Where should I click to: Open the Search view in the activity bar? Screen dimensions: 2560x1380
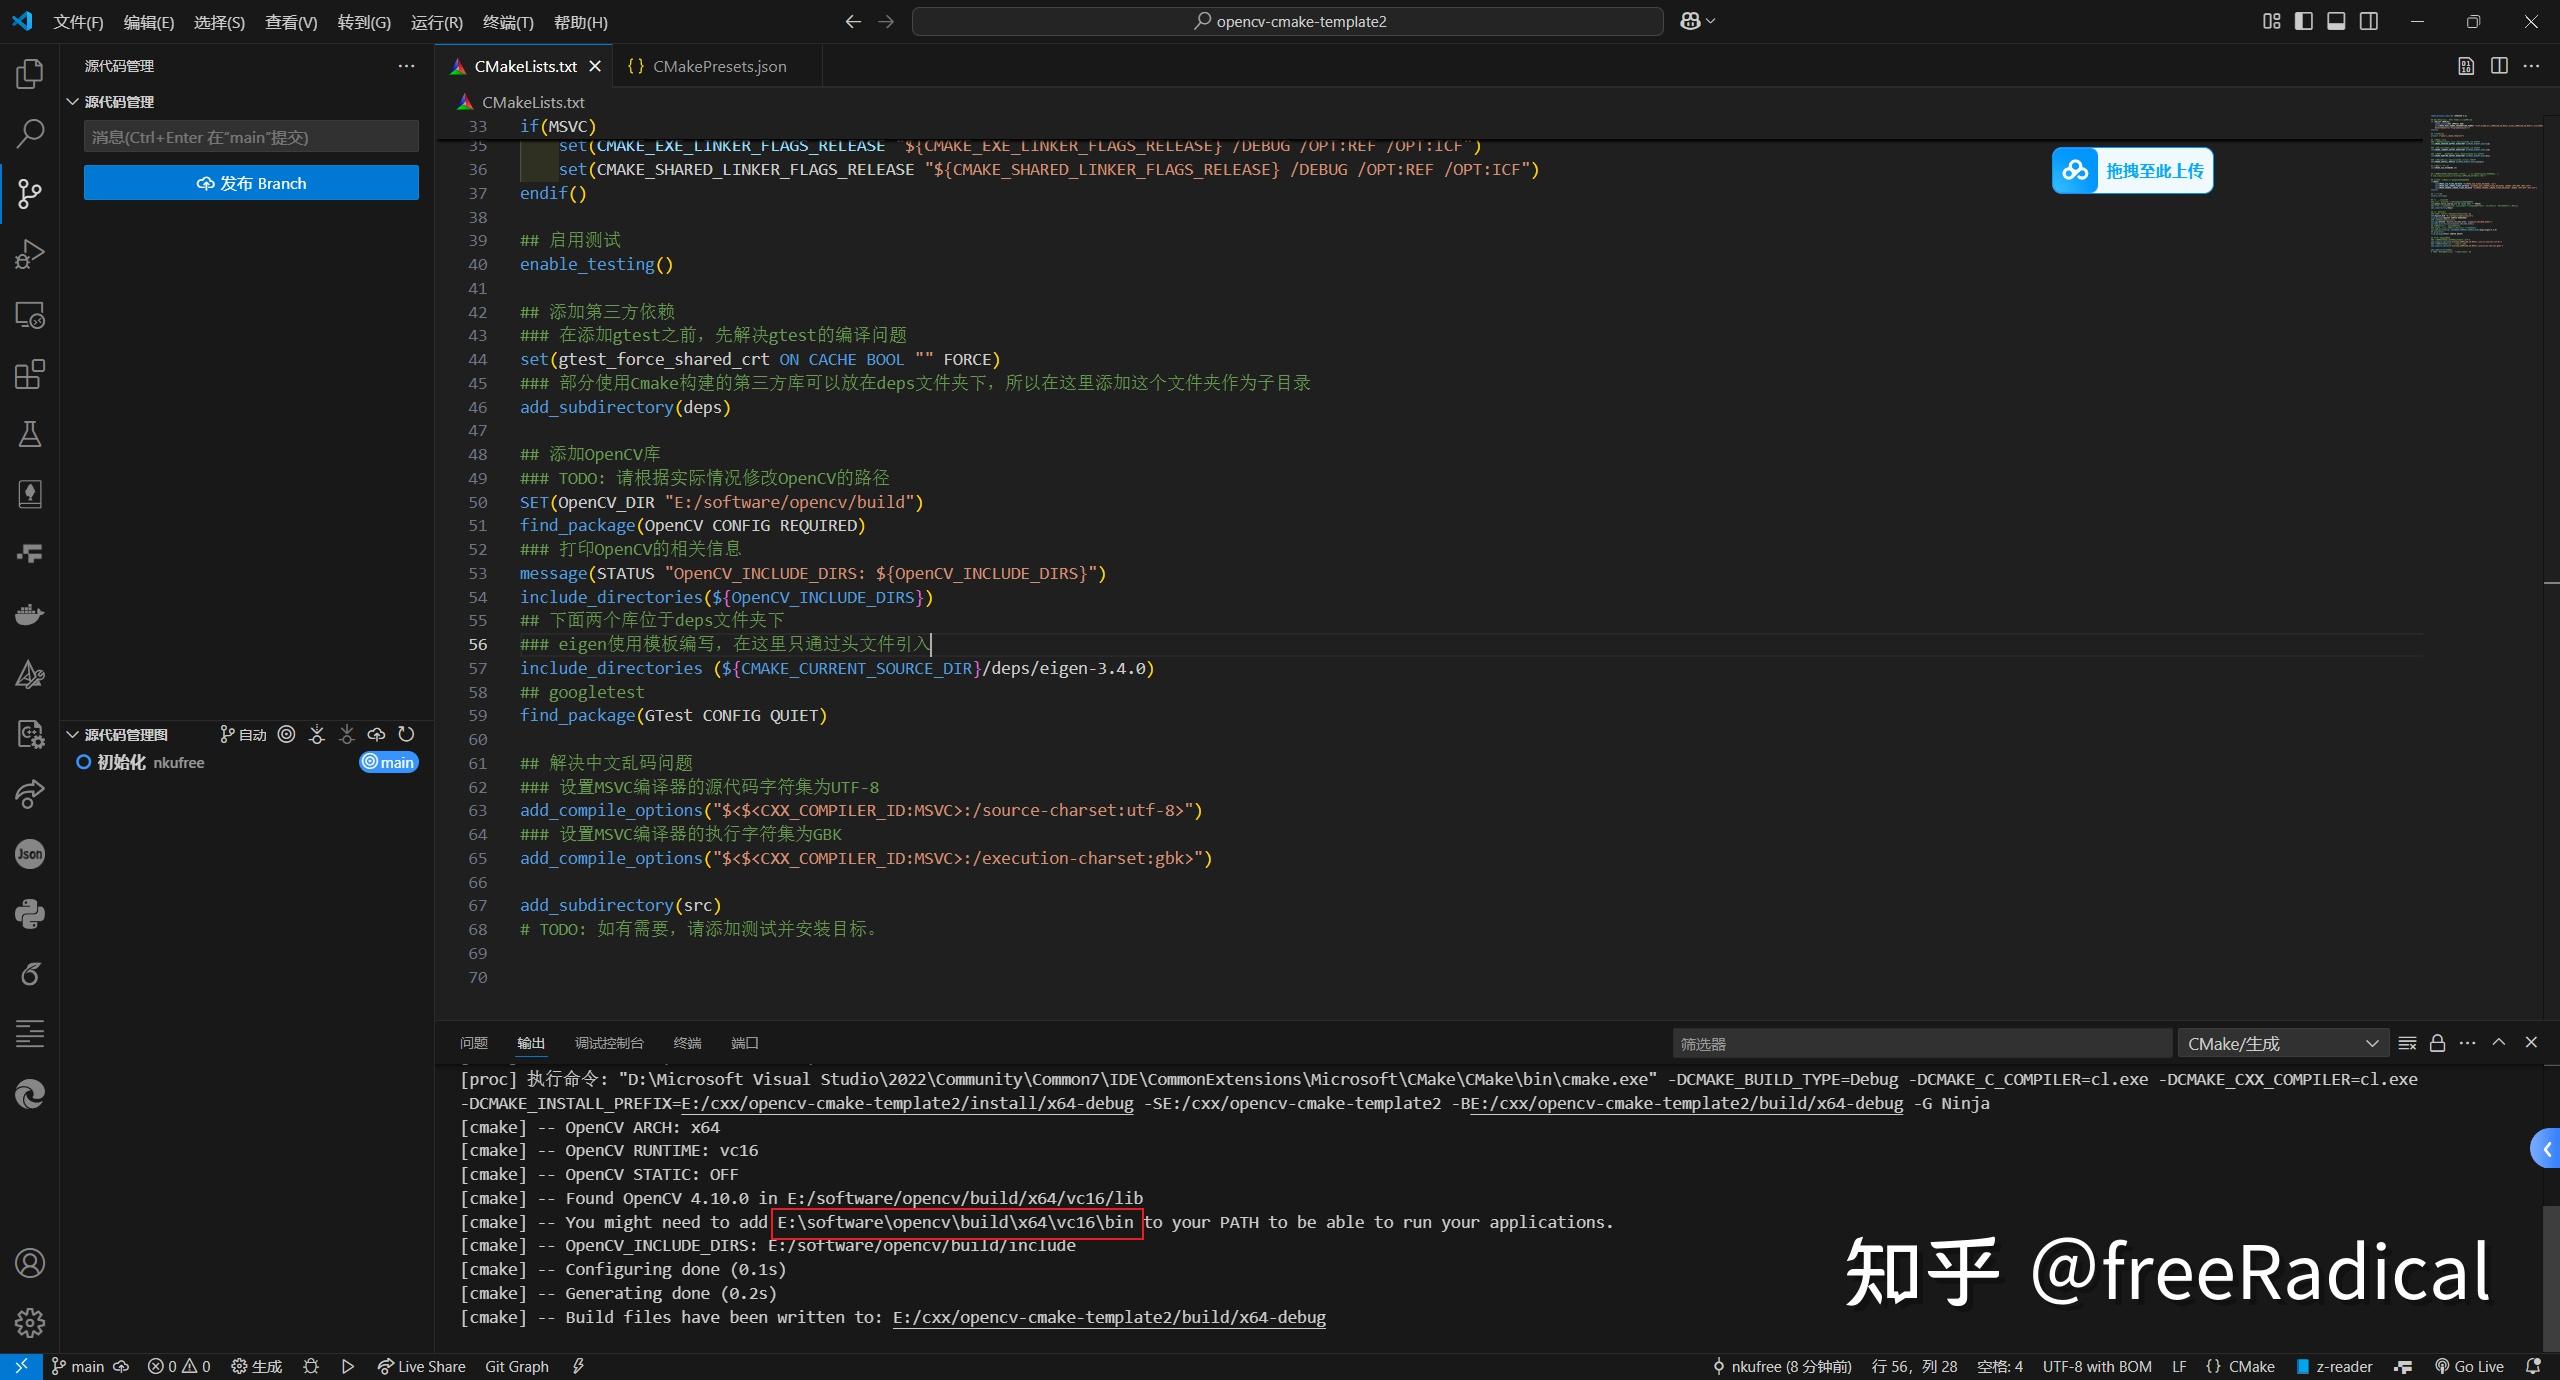[x=29, y=133]
